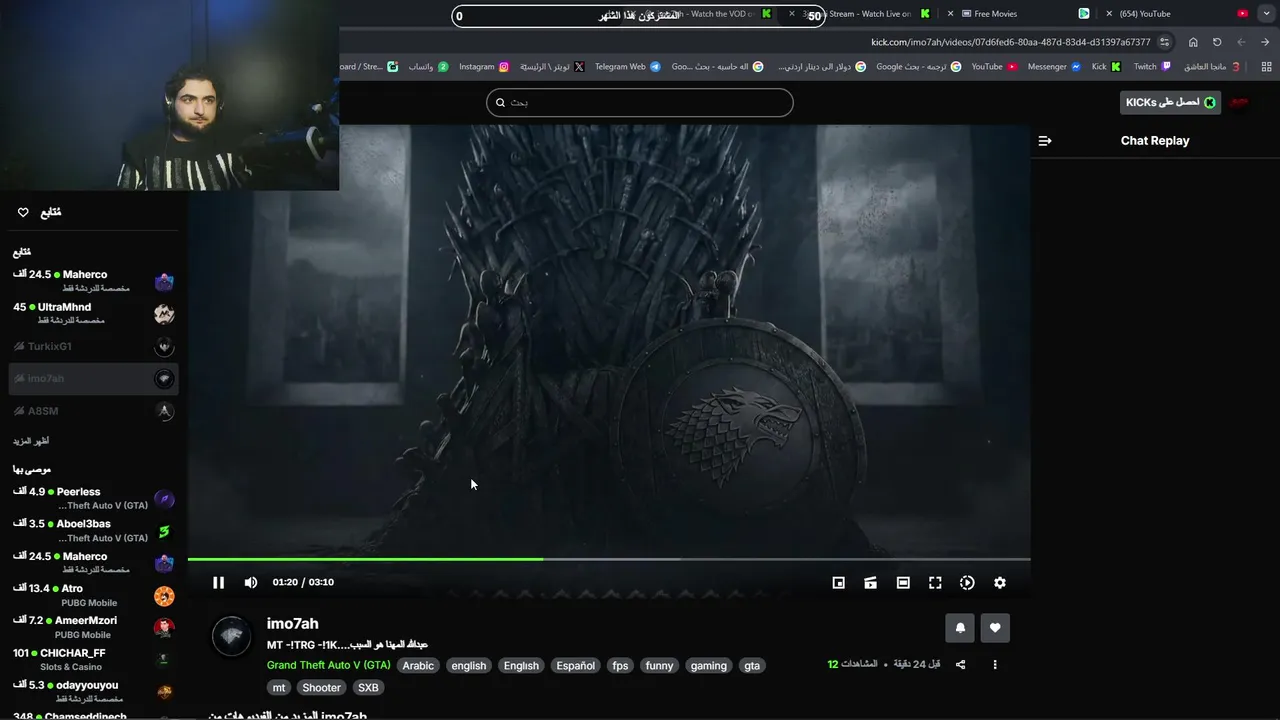Toggle theater mode in the player
The width and height of the screenshot is (1280, 720).
(x=903, y=583)
